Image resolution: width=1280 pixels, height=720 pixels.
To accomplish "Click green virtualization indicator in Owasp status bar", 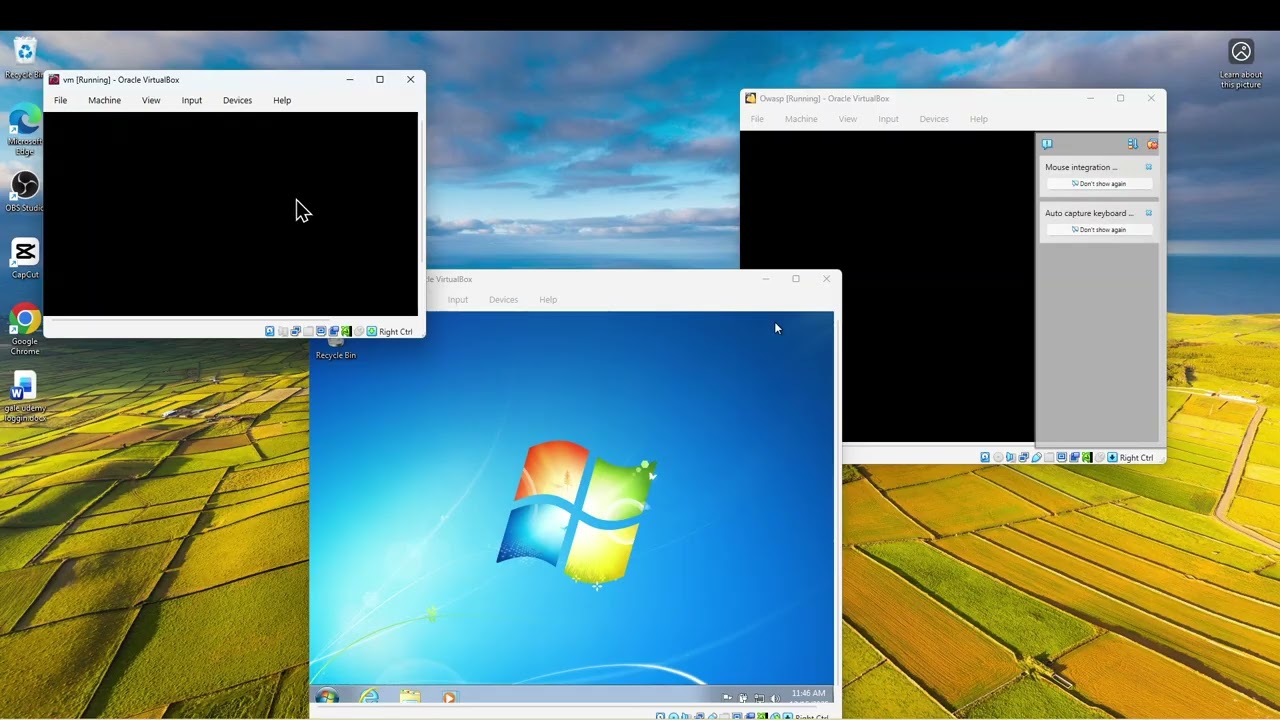I will coord(1087,457).
